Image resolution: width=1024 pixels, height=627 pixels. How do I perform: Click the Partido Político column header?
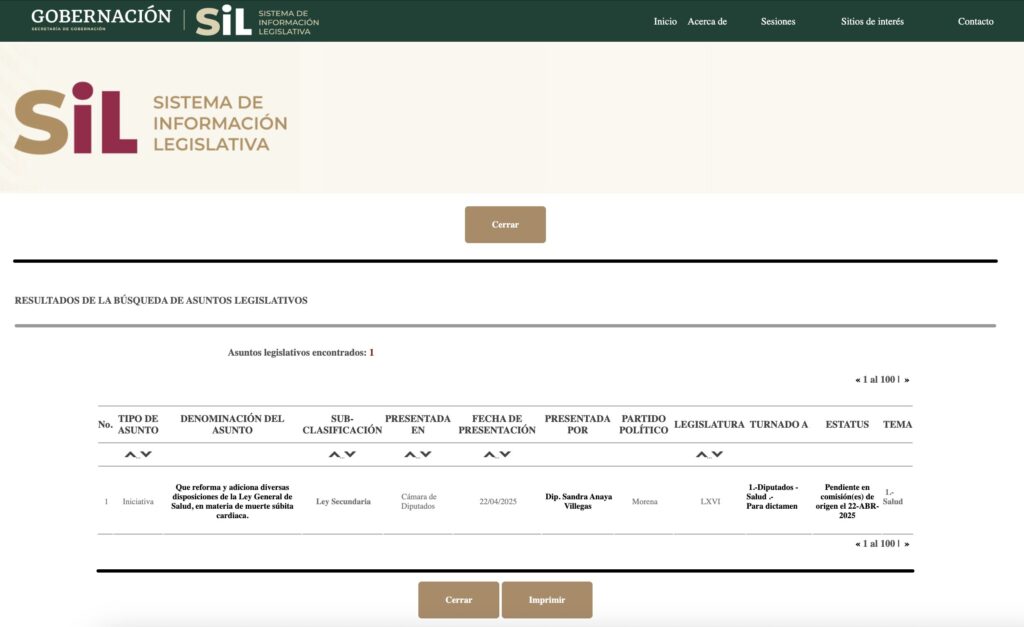[x=643, y=424]
